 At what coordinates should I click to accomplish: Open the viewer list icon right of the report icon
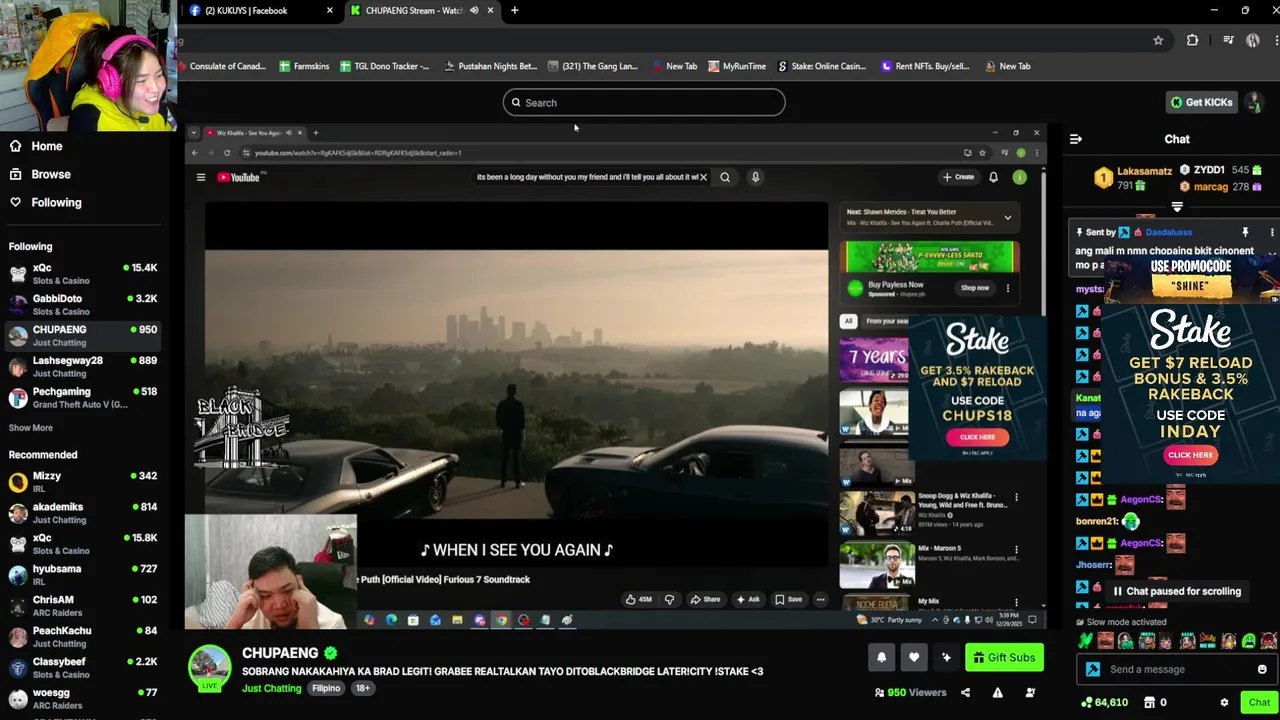coord(1030,692)
